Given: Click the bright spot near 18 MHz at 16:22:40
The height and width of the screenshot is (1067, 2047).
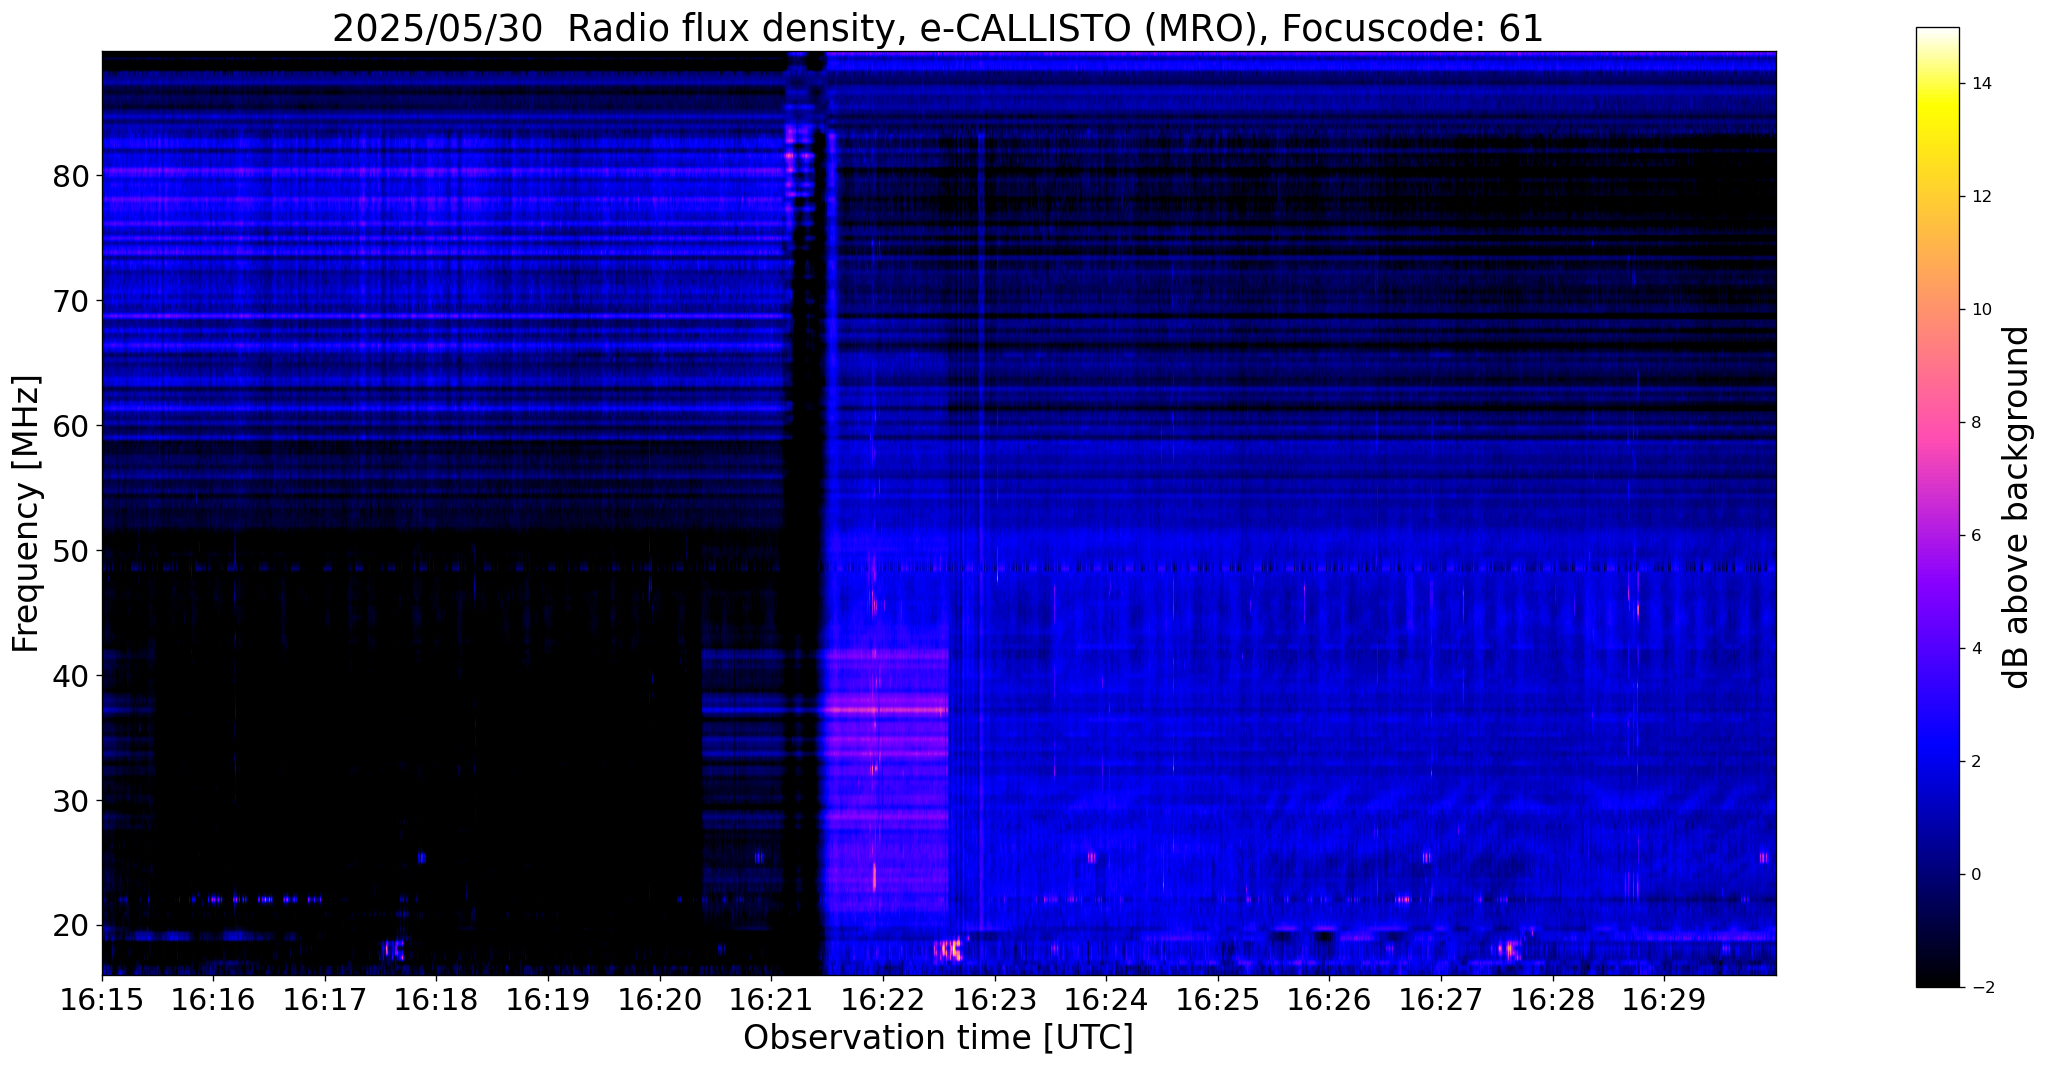Looking at the screenshot, I should click(x=948, y=949).
